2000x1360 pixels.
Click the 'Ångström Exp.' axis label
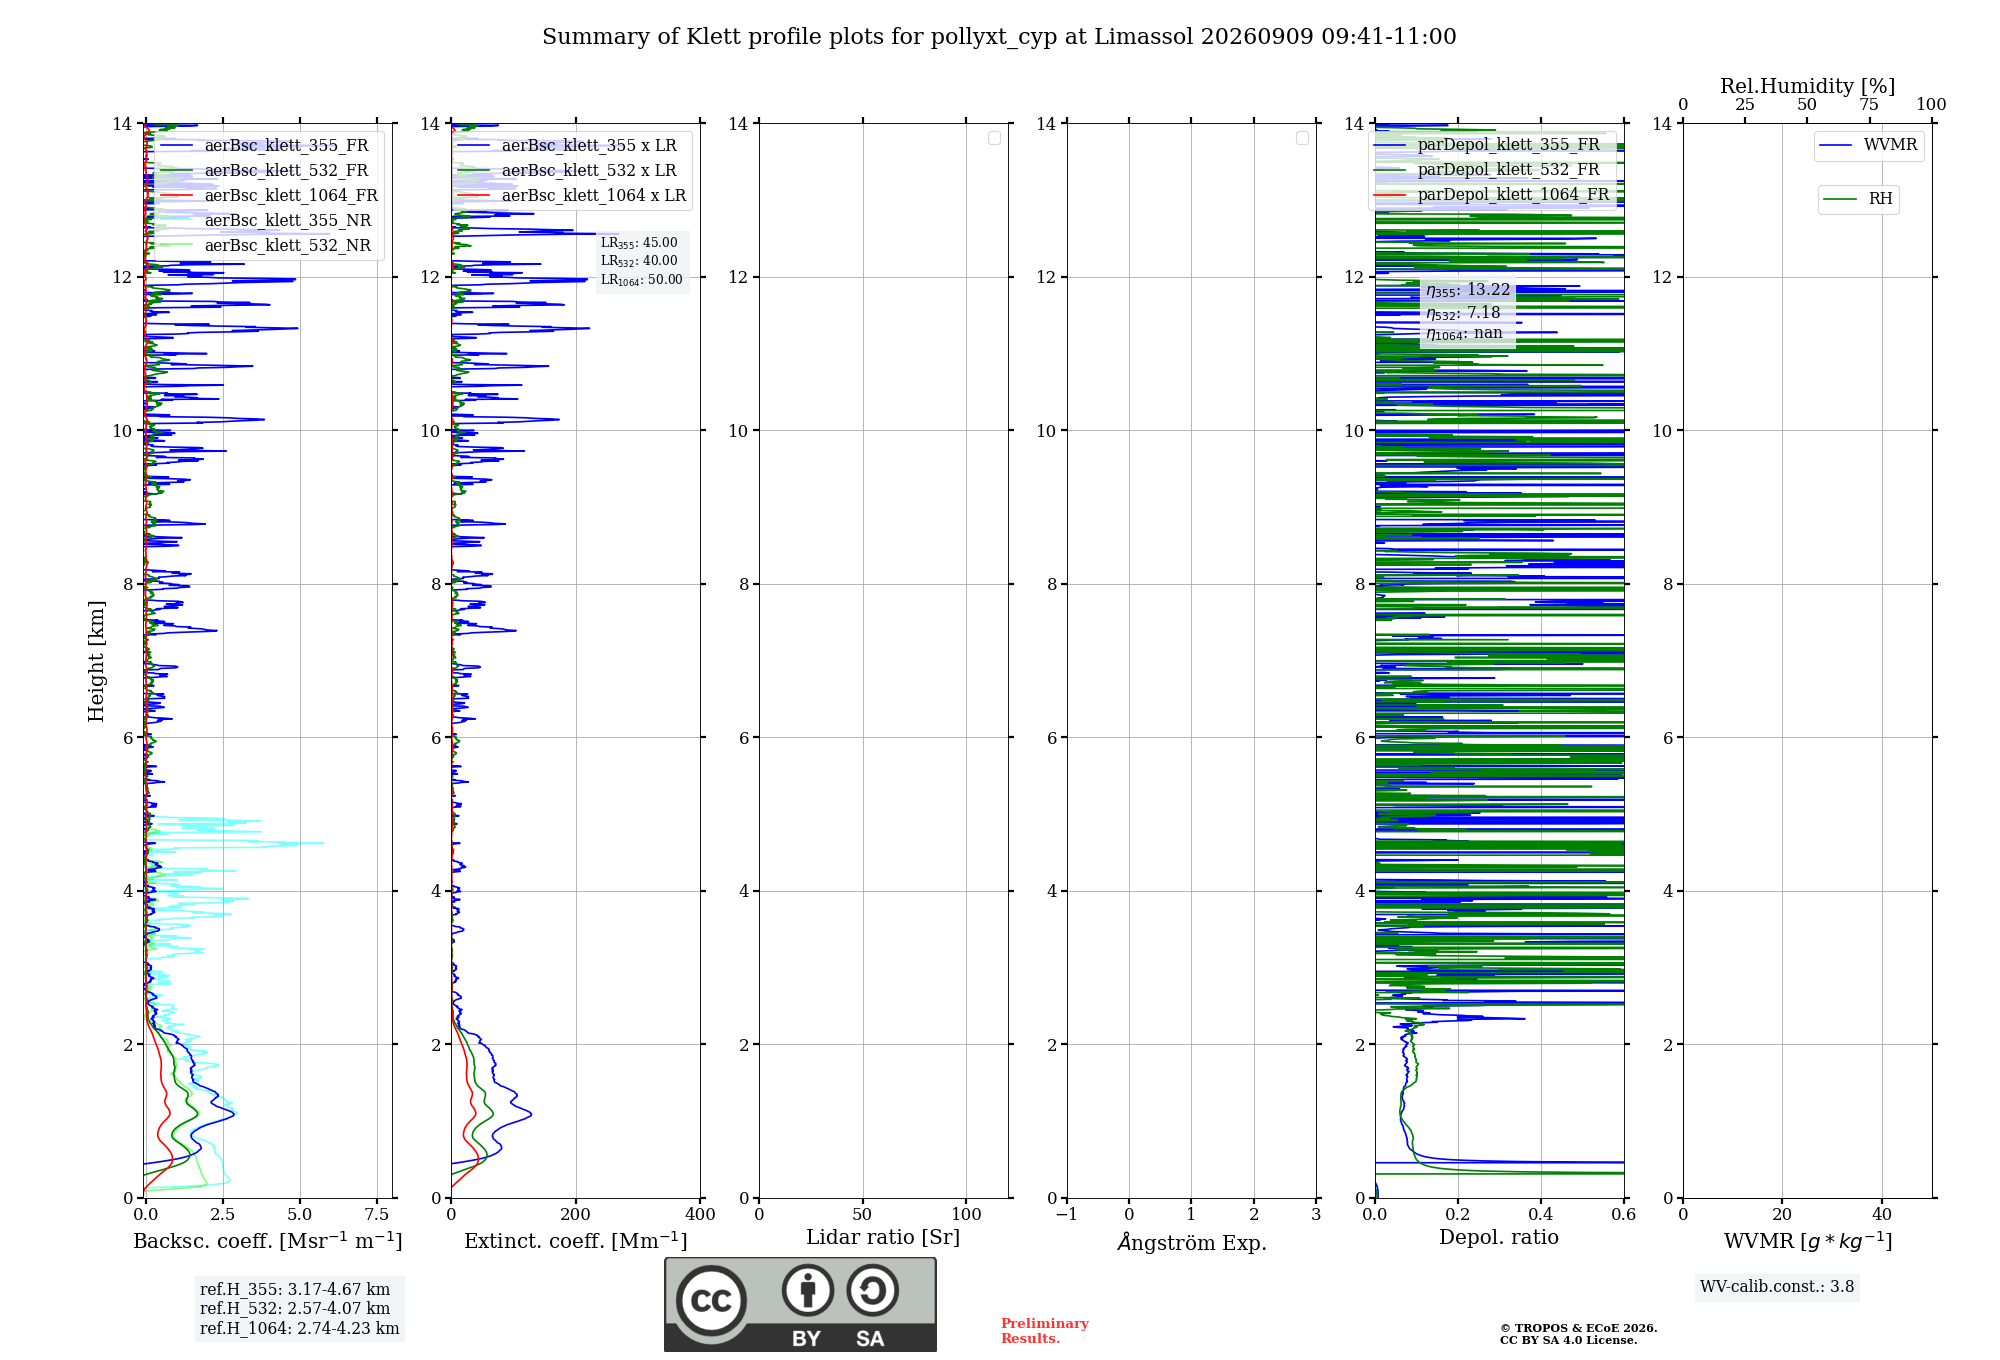[1192, 1242]
